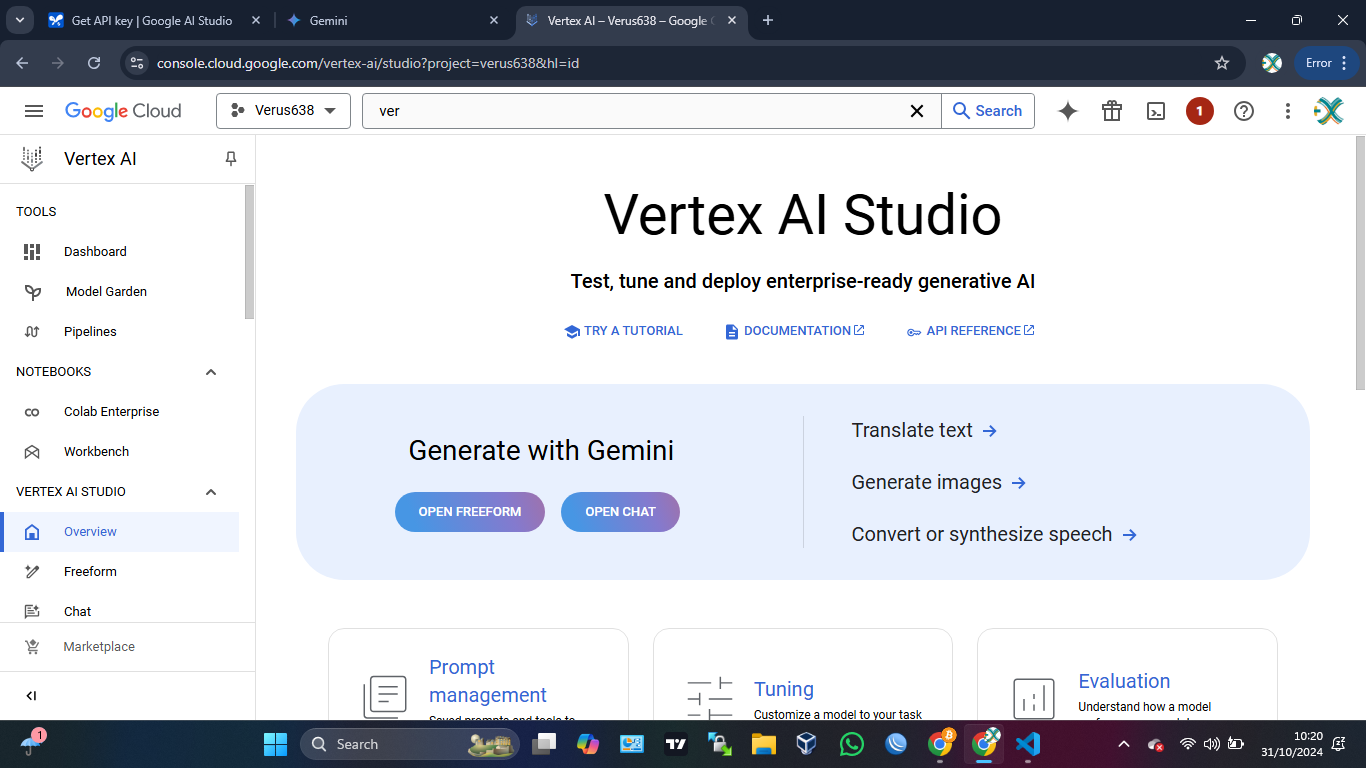Open a new browser tab
This screenshot has width=1366, height=768.
pyautogui.click(x=768, y=20)
